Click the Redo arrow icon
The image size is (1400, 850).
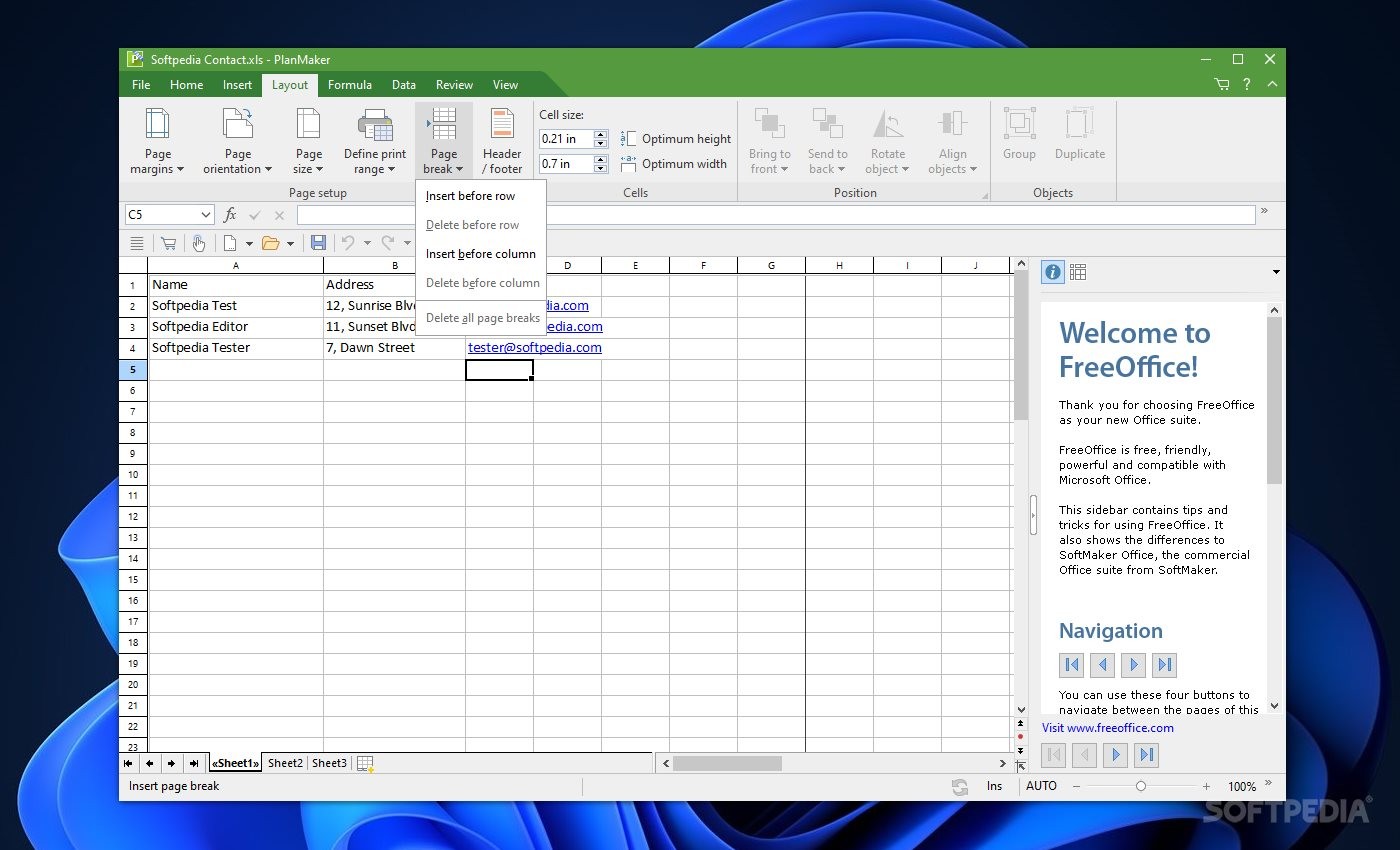(388, 243)
